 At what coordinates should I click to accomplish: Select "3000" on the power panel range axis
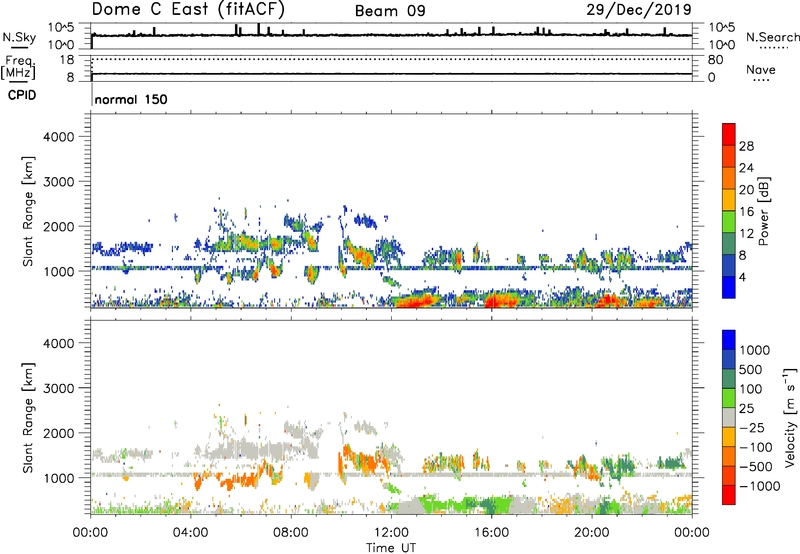[59, 182]
